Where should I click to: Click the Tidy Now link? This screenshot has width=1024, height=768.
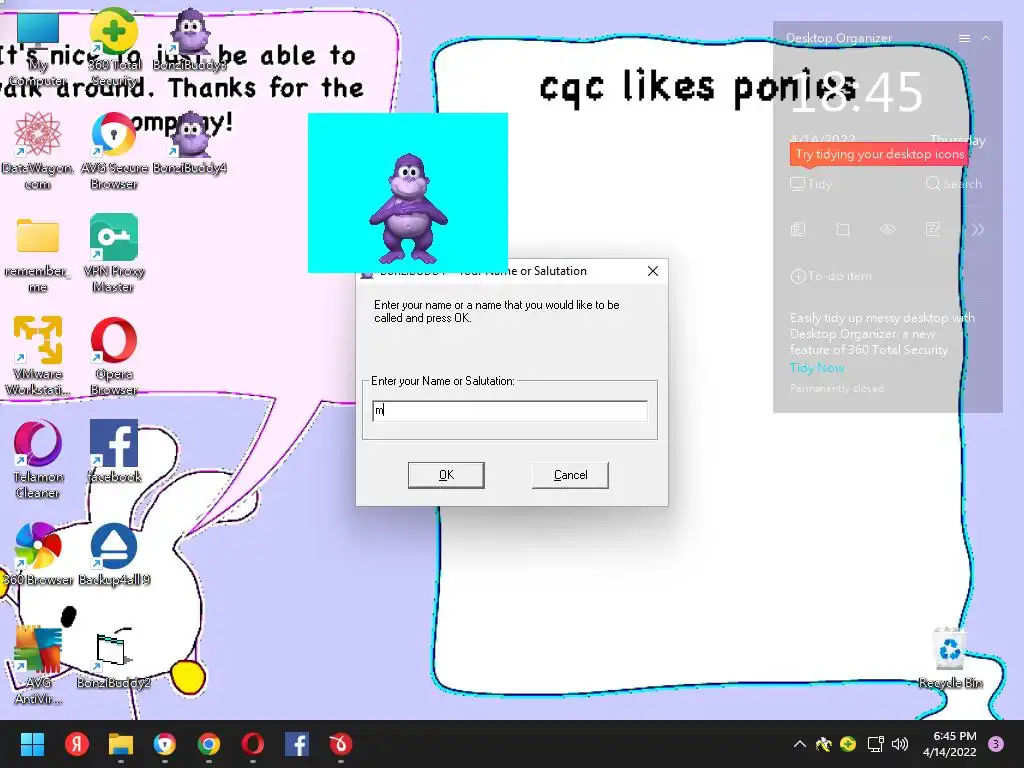point(817,368)
